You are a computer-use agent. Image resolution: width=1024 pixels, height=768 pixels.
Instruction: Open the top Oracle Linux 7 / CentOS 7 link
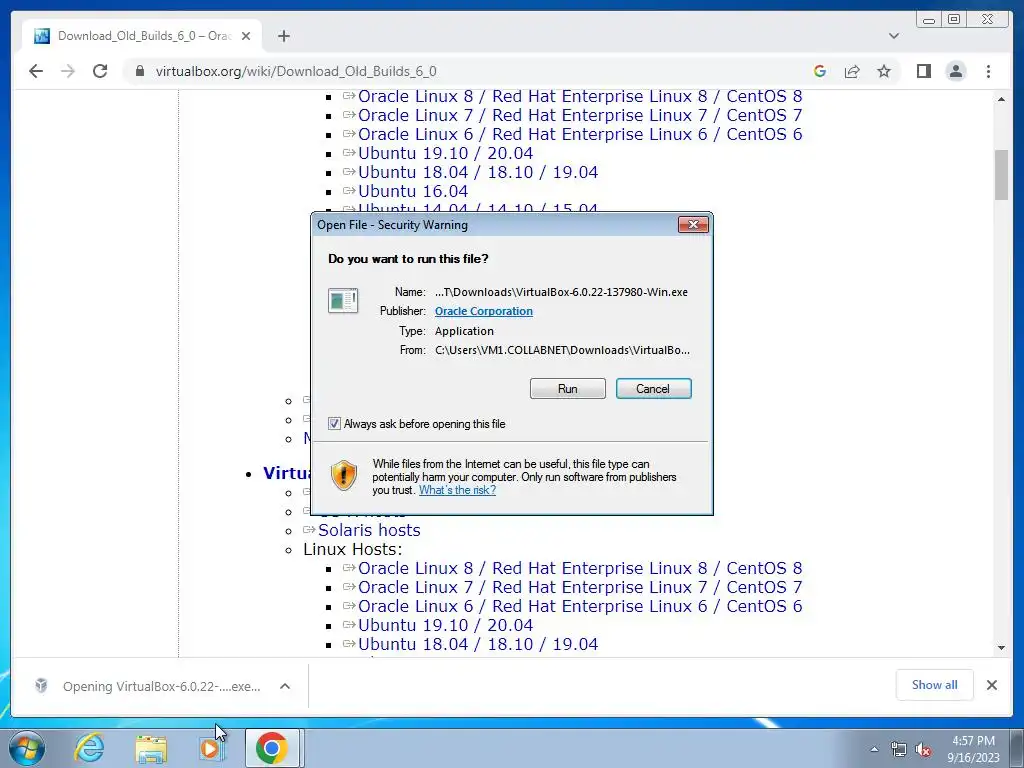tap(580, 116)
